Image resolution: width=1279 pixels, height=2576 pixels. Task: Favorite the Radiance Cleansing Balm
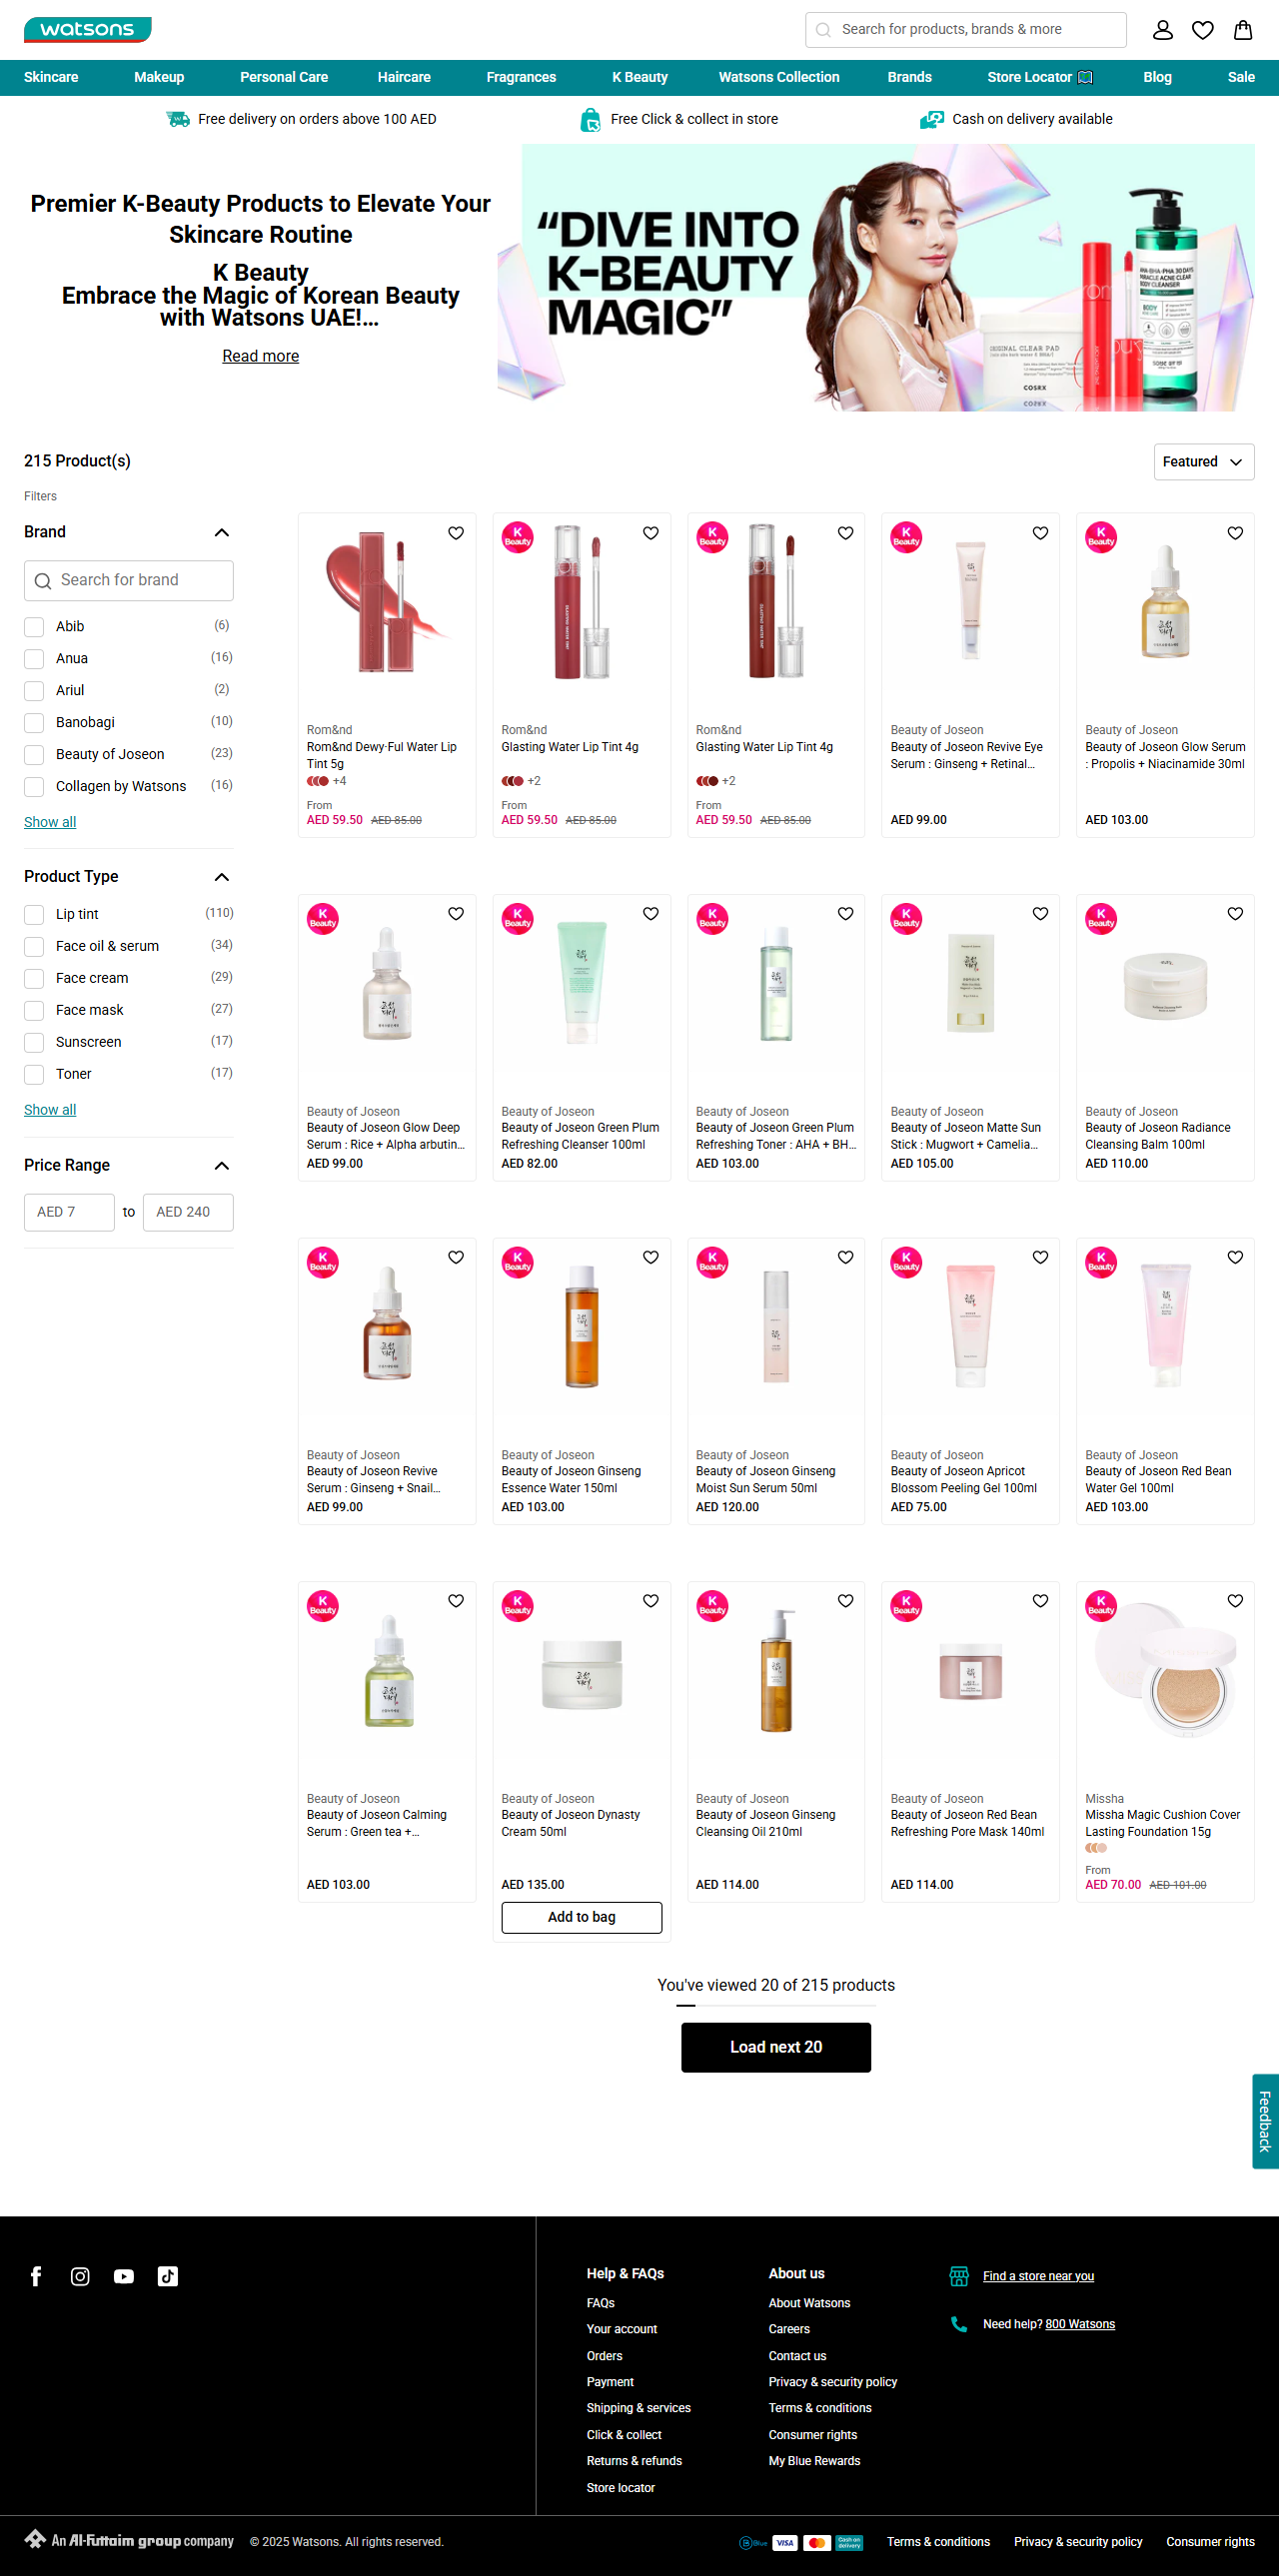pos(1235,913)
